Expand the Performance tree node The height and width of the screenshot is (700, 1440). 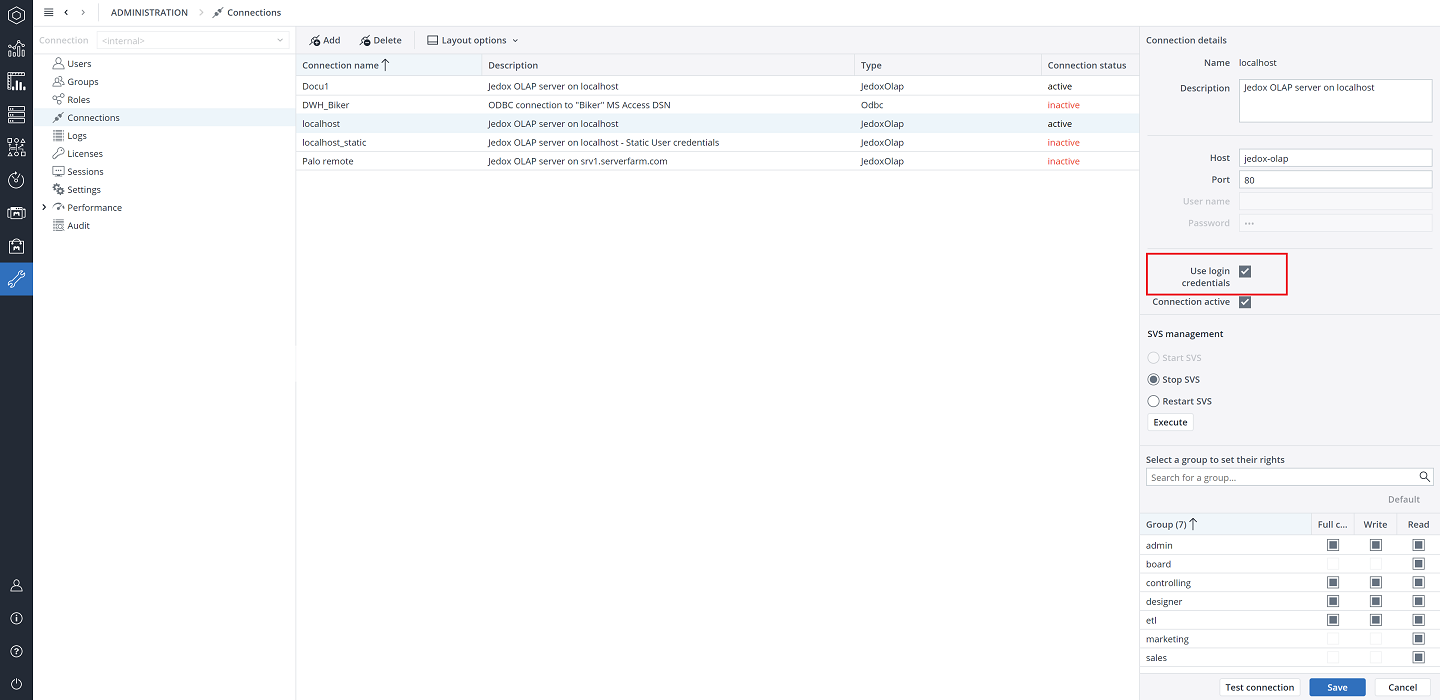(x=44, y=208)
